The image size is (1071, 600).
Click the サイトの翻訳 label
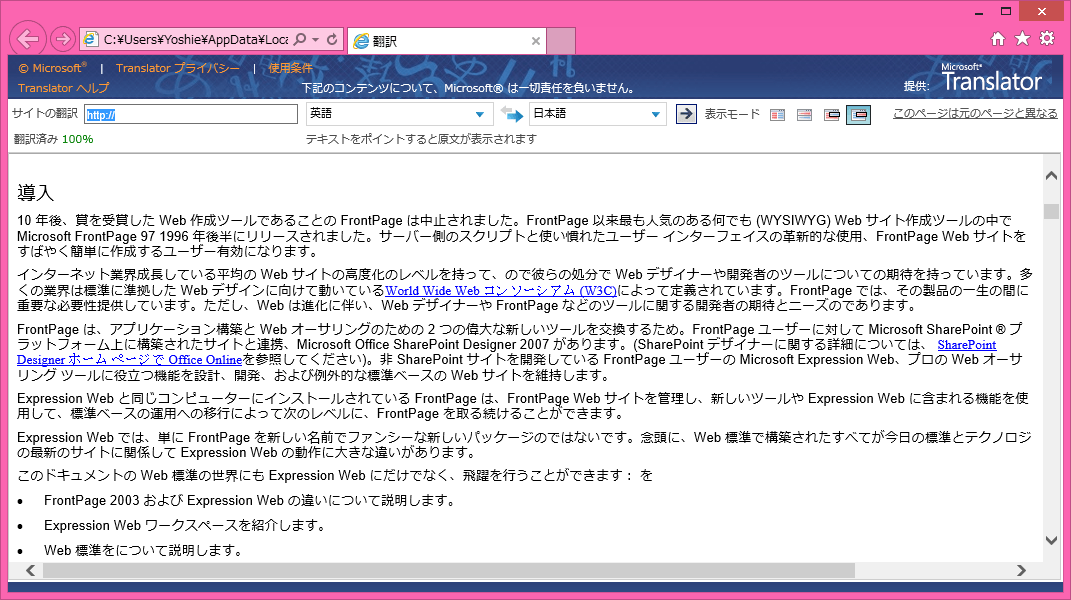pos(45,113)
